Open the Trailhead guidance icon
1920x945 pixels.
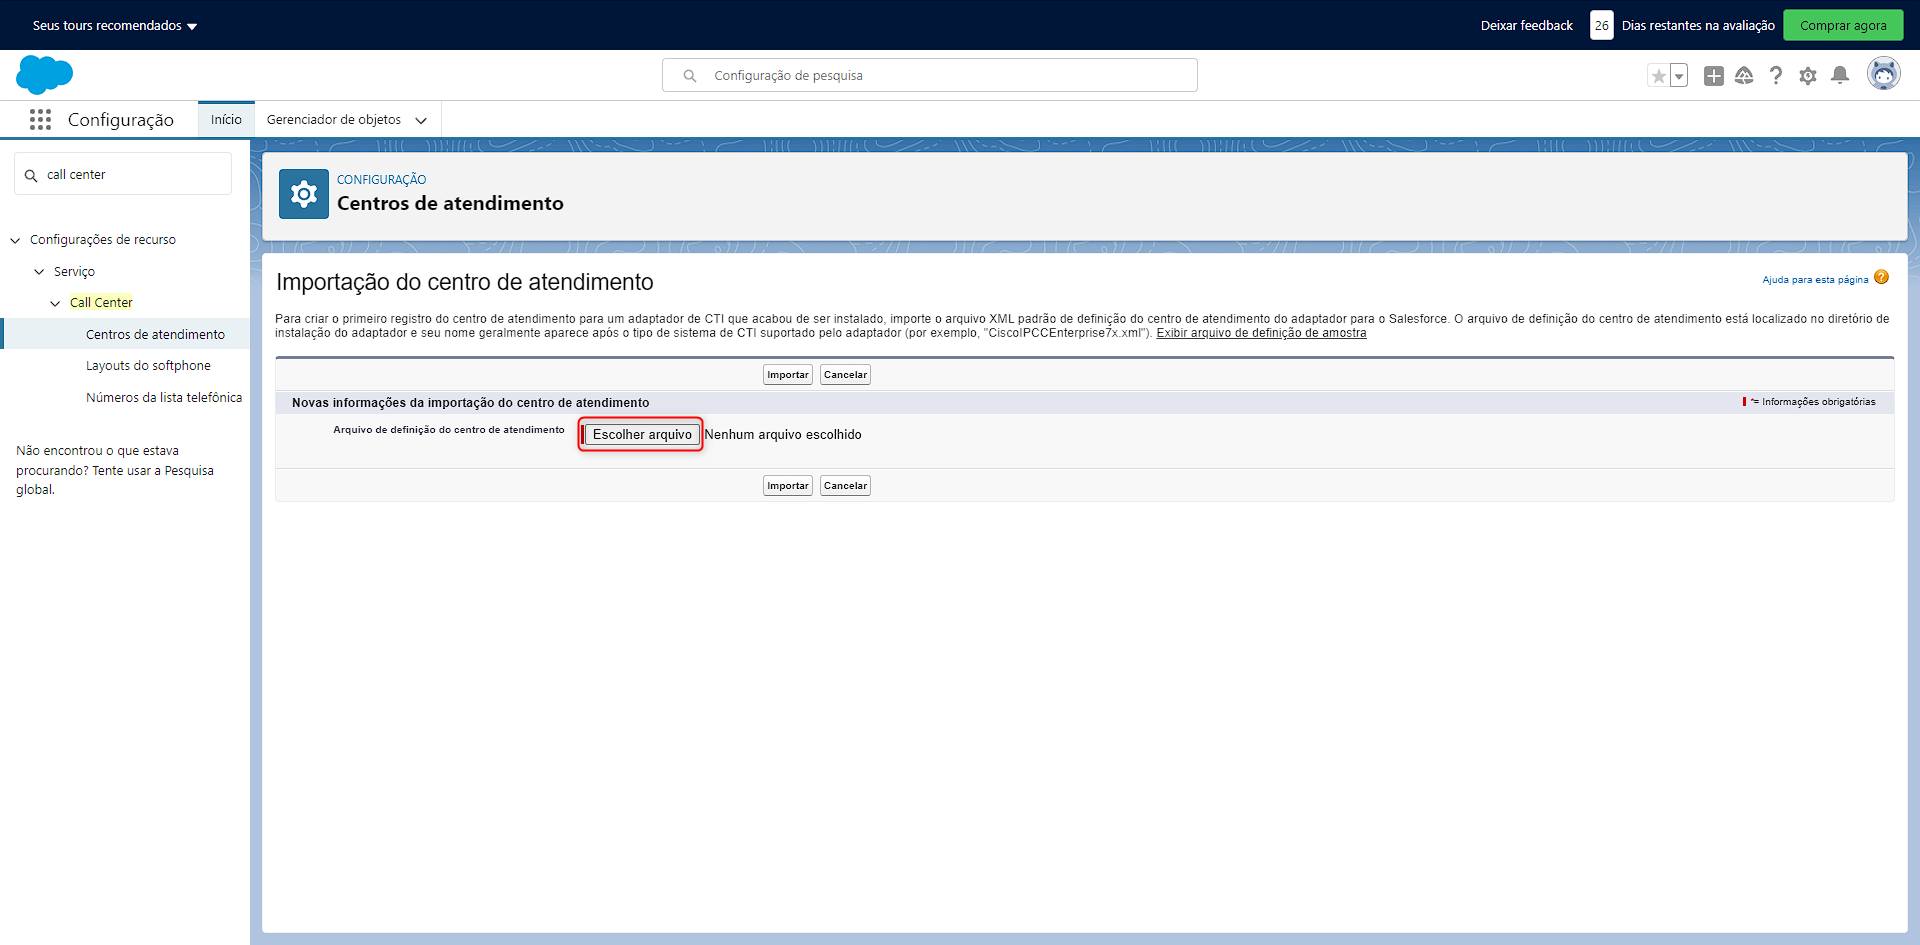click(1744, 76)
